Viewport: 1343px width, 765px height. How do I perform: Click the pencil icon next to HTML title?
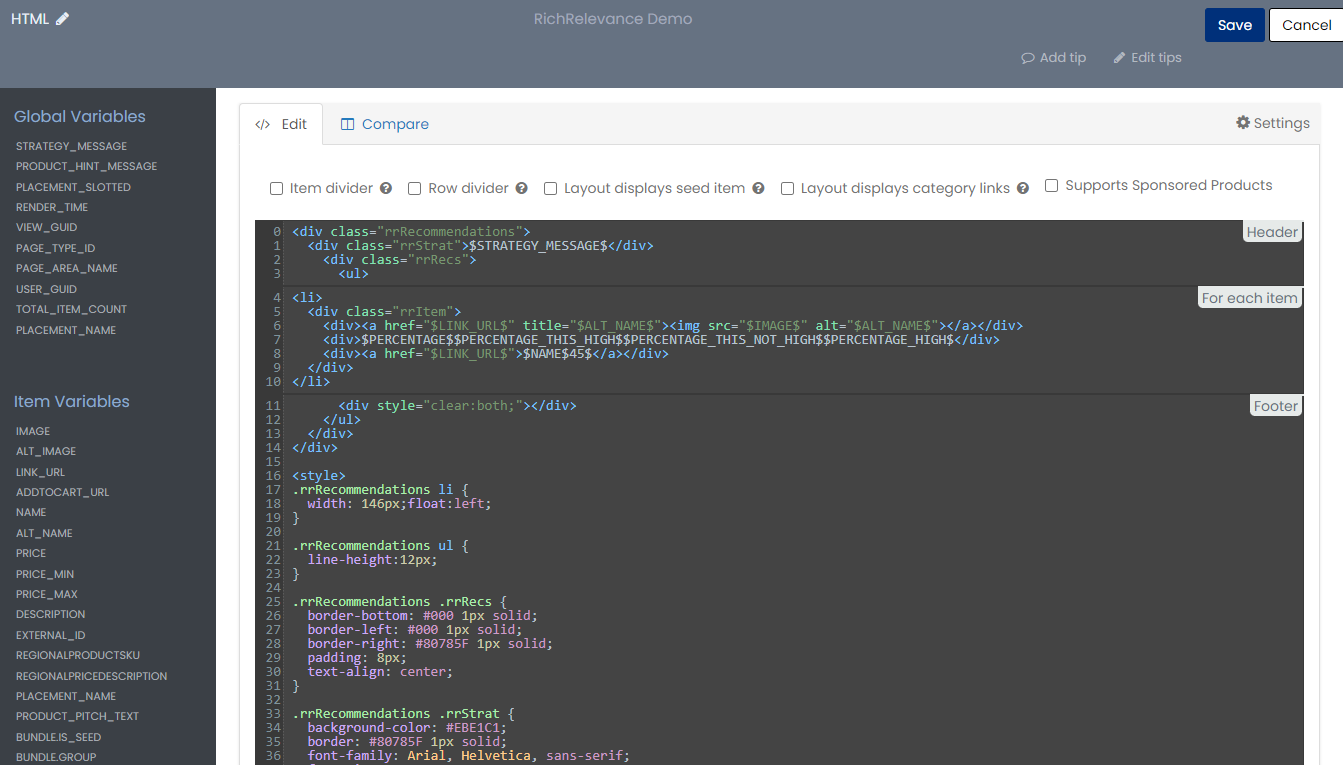tap(63, 19)
